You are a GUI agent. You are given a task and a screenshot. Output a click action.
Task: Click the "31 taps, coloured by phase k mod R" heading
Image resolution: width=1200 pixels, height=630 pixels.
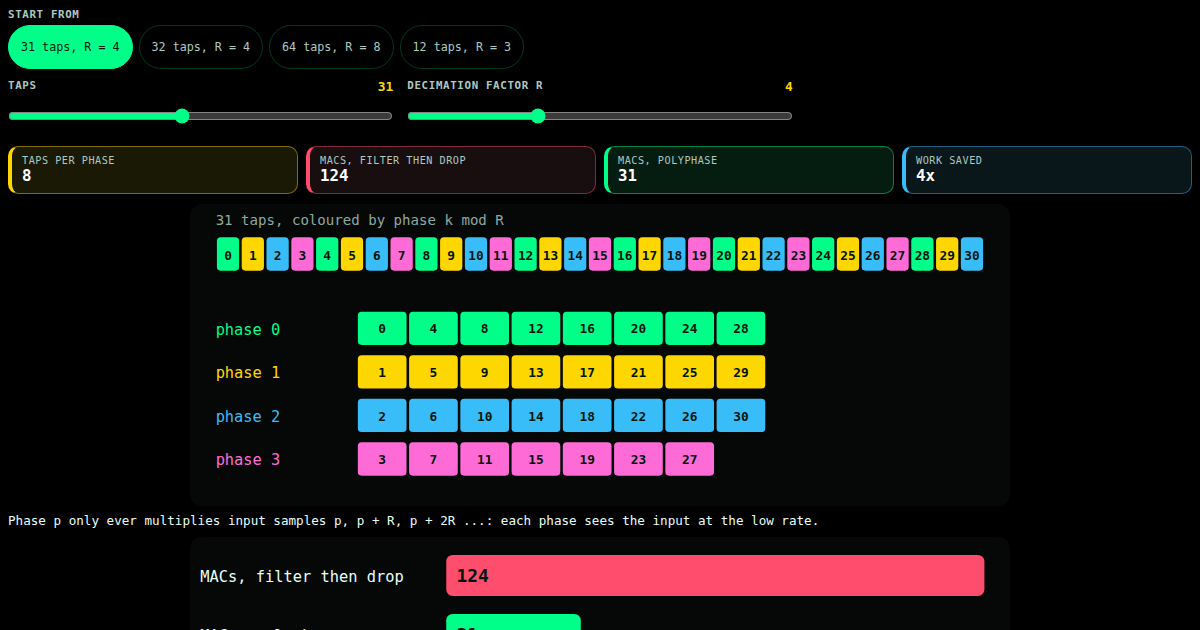point(359,220)
